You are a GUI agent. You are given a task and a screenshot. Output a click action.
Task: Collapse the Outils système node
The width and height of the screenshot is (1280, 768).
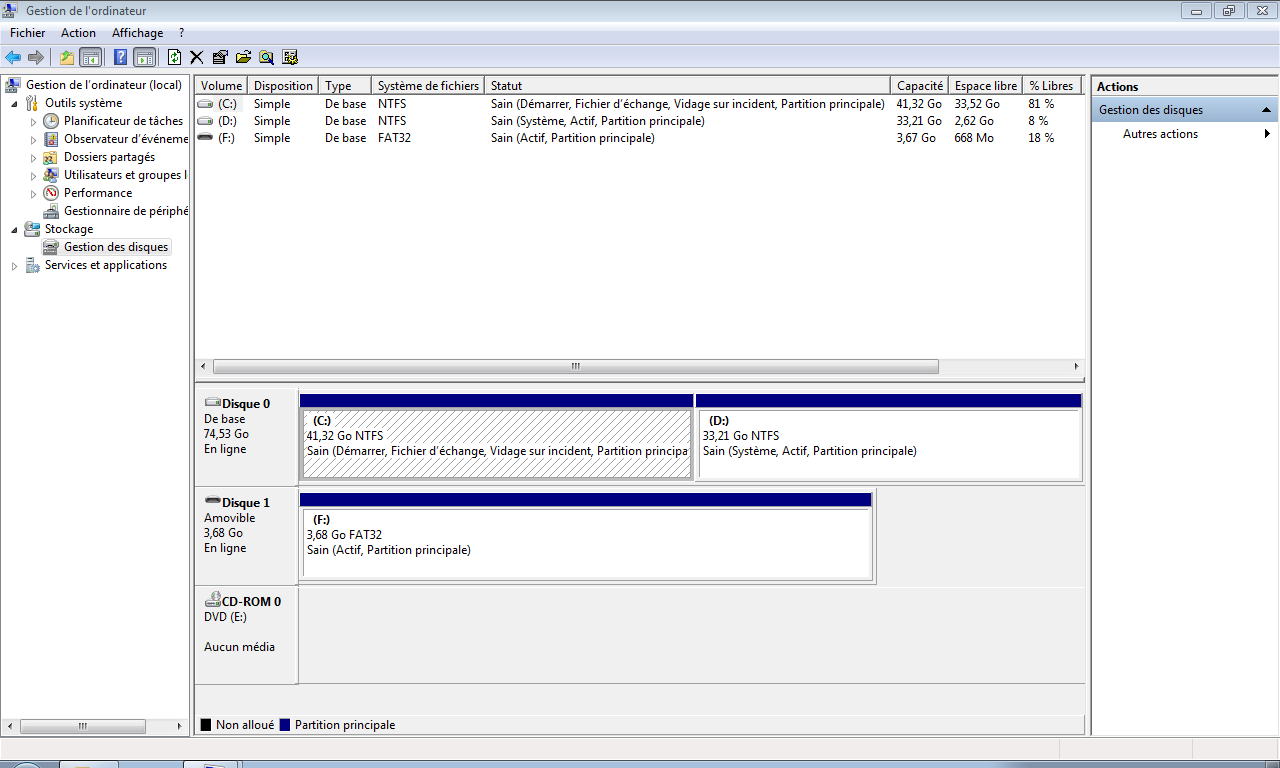[x=15, y=103]
